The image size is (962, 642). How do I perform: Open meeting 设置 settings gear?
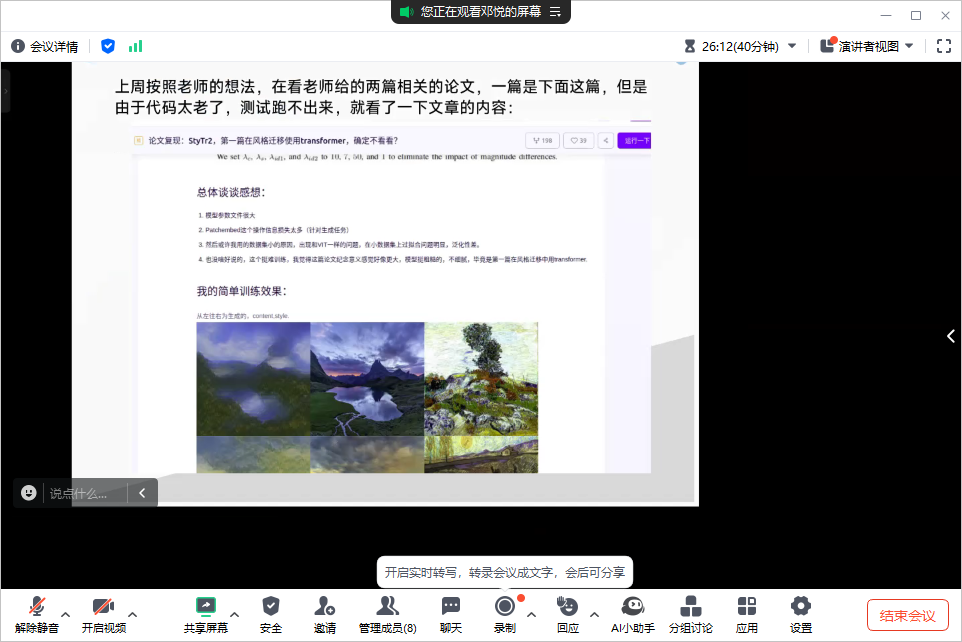click(801, 614)
